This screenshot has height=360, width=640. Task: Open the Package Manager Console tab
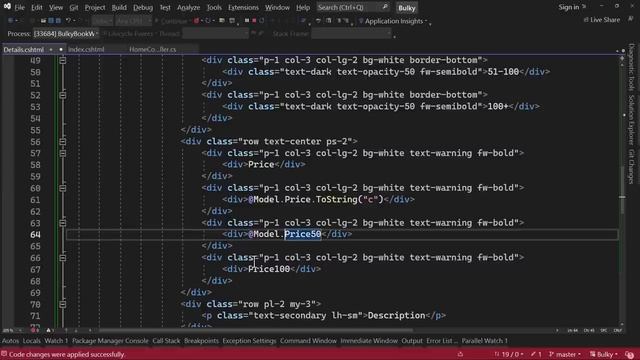[110, 341]
